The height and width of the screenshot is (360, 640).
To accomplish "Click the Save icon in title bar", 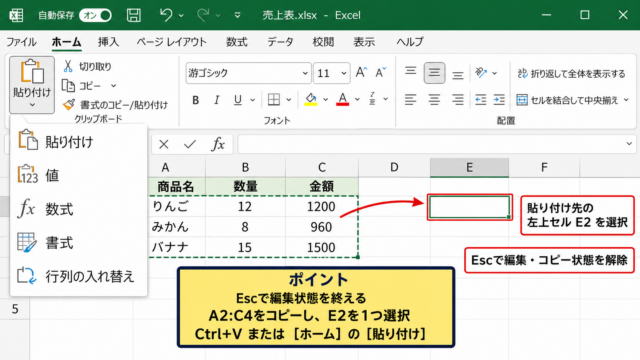I will (133, 15).
